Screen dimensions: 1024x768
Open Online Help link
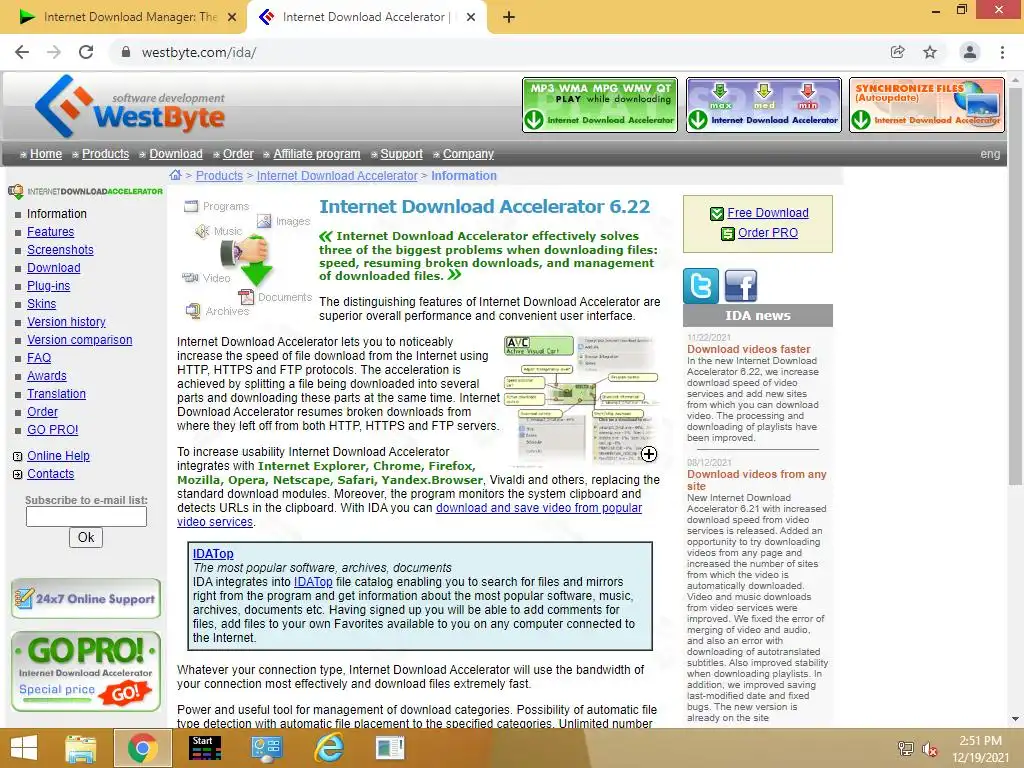(x=58, y=456)
